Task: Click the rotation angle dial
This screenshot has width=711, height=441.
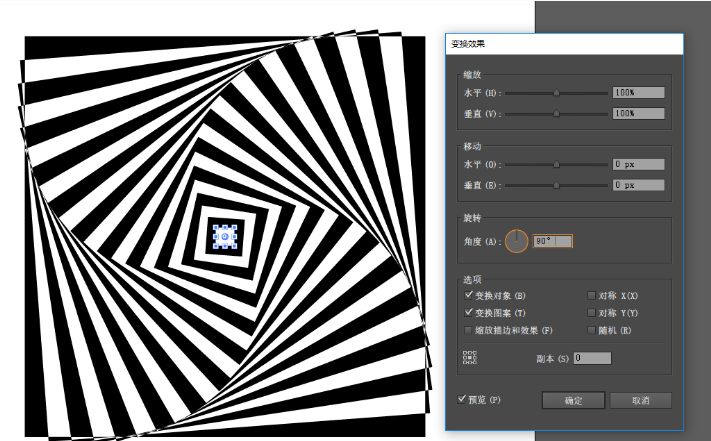Action: (516, 241)
